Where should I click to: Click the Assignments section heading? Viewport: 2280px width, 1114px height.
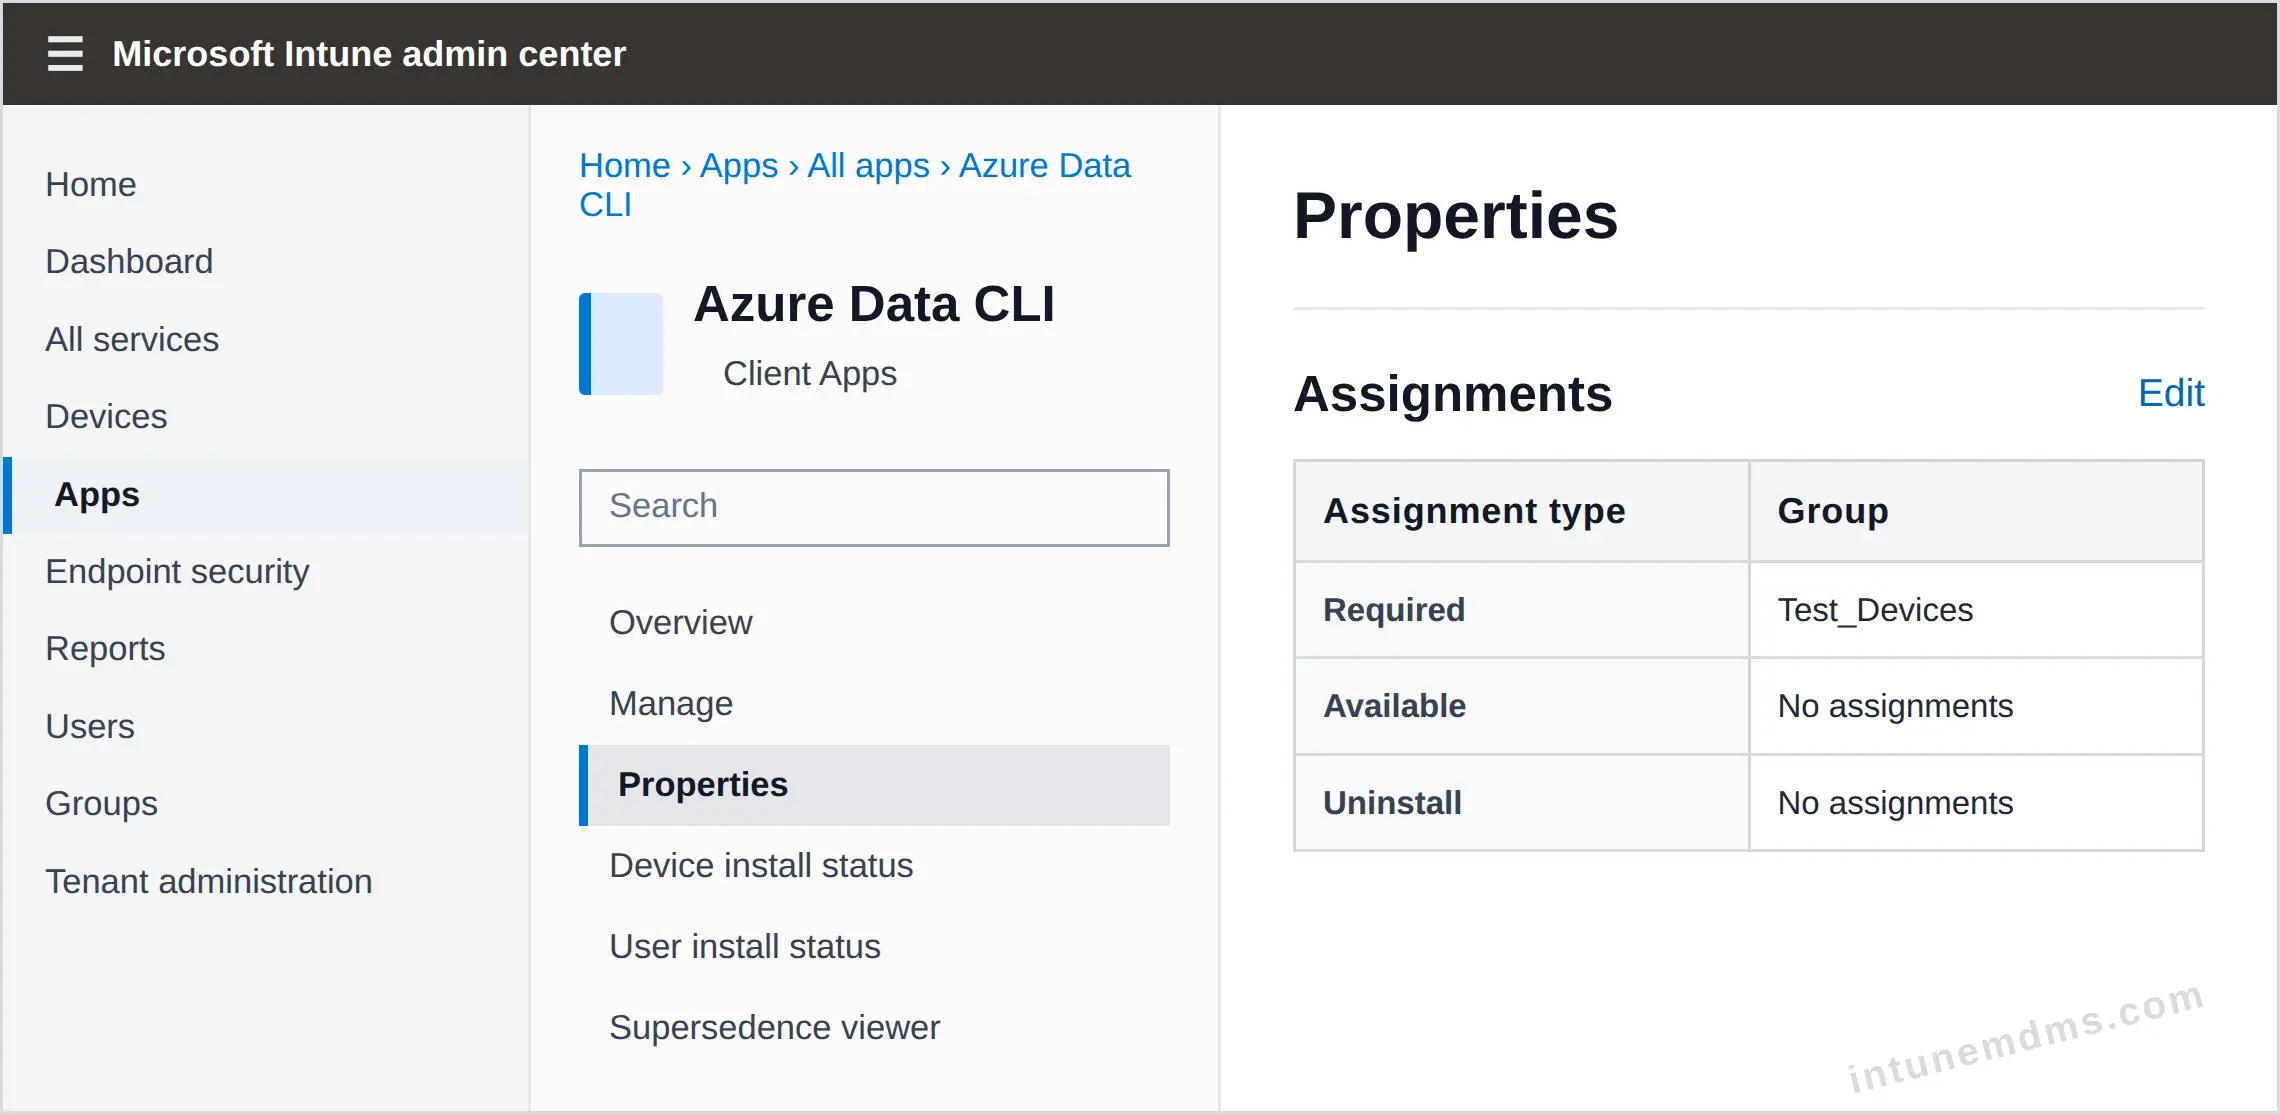click(1452, 393)
